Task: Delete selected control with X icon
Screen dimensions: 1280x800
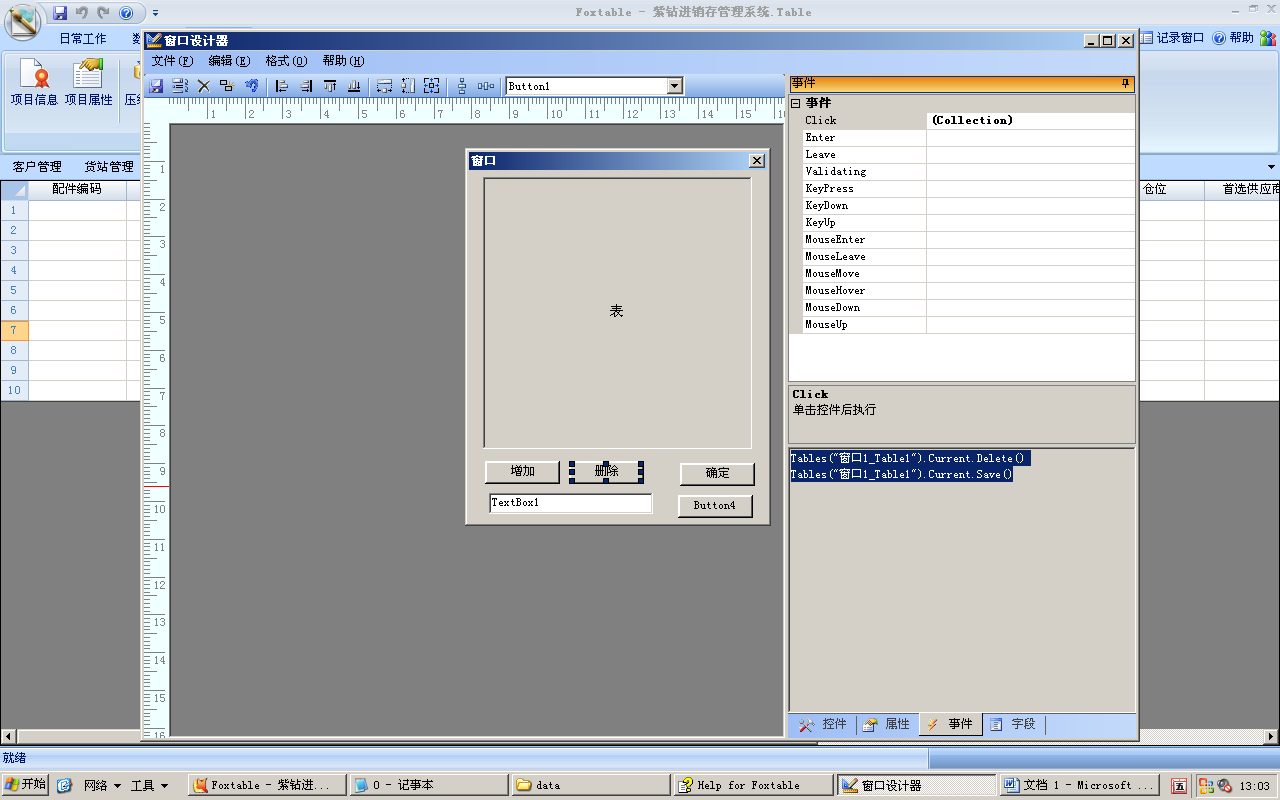Action: [x=204, y=86]
